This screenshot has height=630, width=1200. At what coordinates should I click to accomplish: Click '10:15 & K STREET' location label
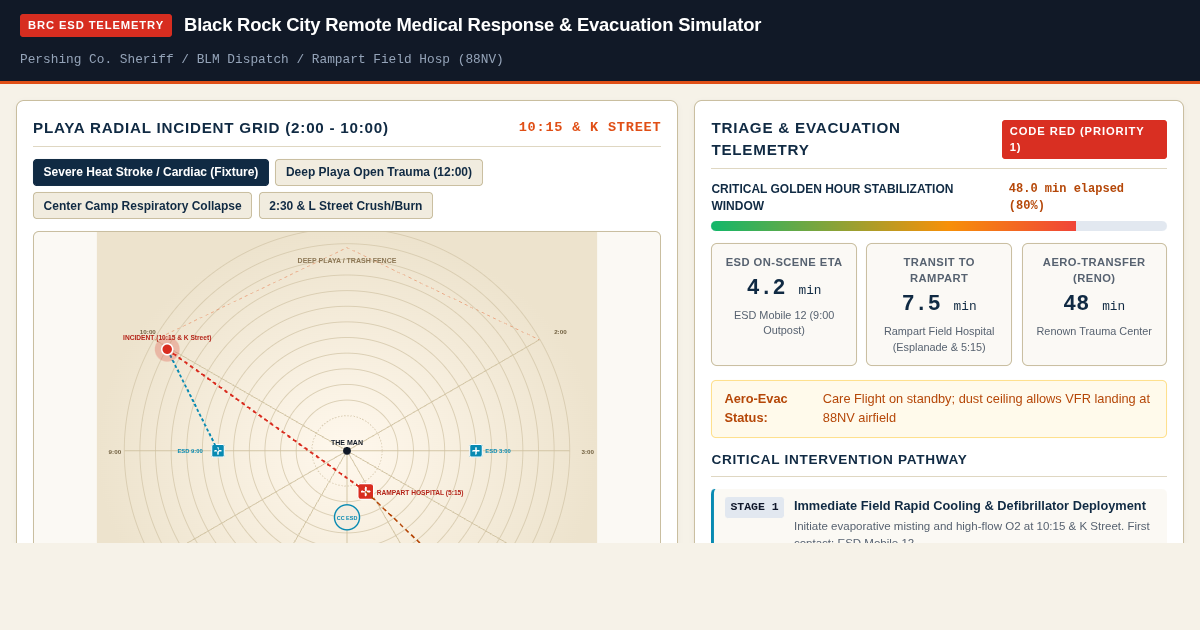[x=590, y=127]
